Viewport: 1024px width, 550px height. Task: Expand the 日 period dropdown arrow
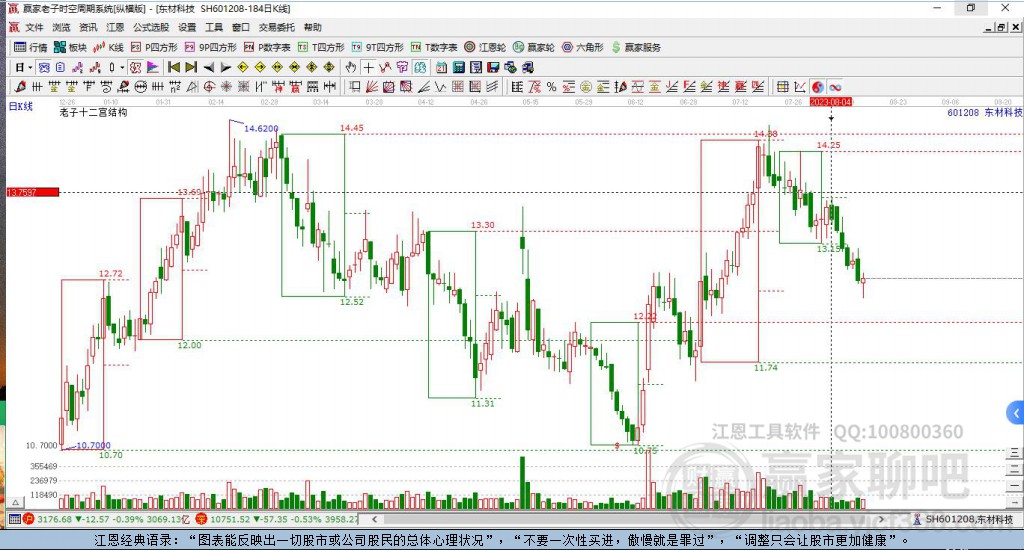(30, 67)
